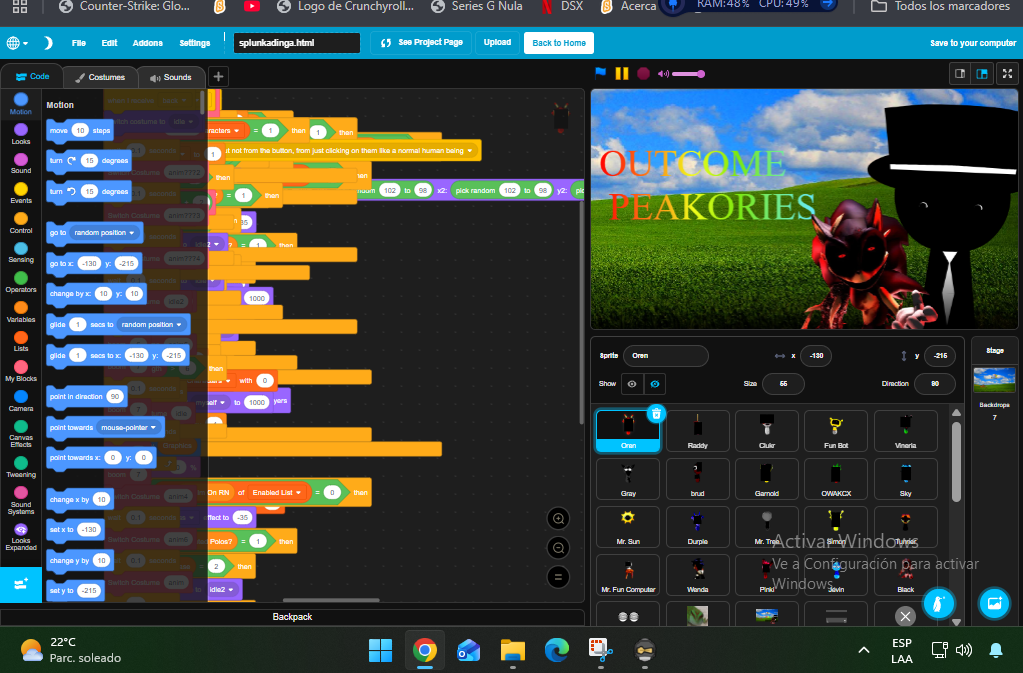Viewport: 1023px width, 673px height.
Task: Show the sprite using eye icon
Action: [x=632, y=384]
